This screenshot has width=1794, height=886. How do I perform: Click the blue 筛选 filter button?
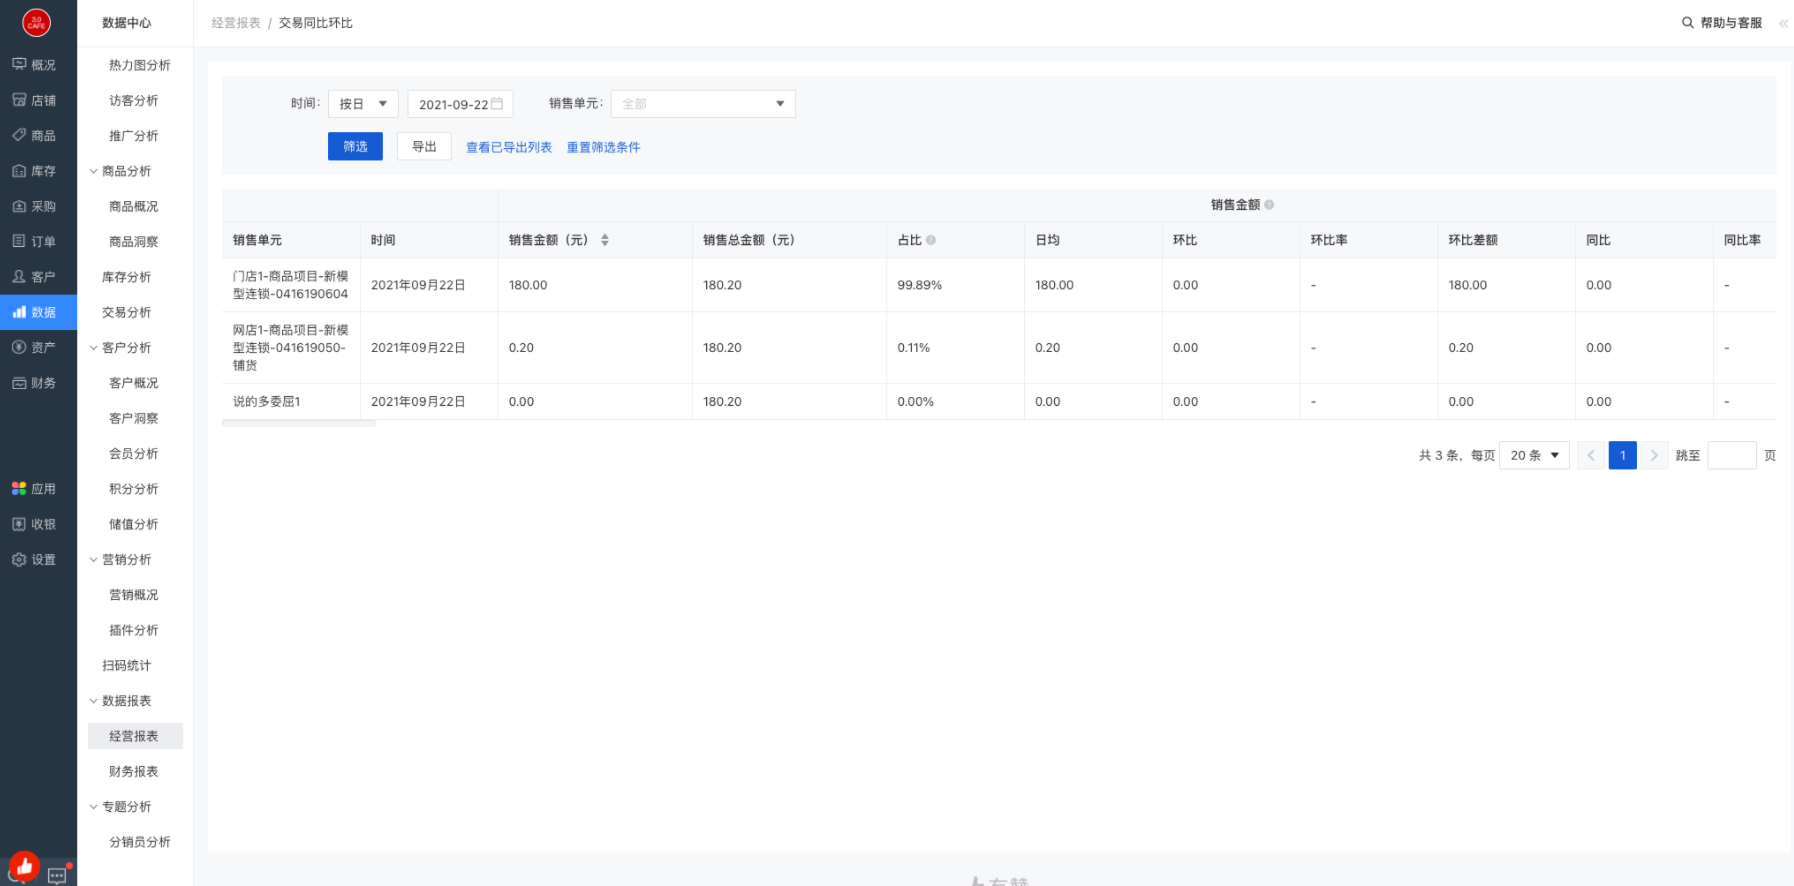pyautogui.click(x=355, y=146)
